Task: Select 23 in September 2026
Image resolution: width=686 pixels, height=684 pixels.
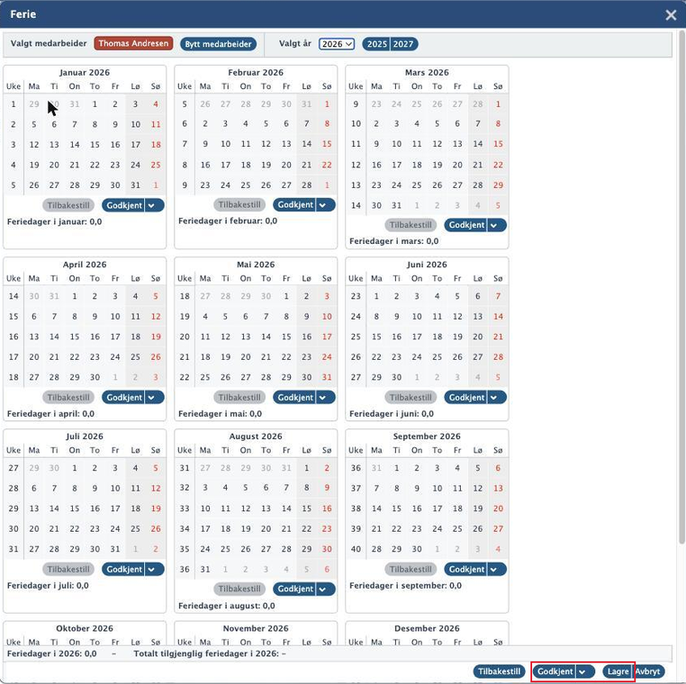Action: pyautogui.click(x=417, y=529)
